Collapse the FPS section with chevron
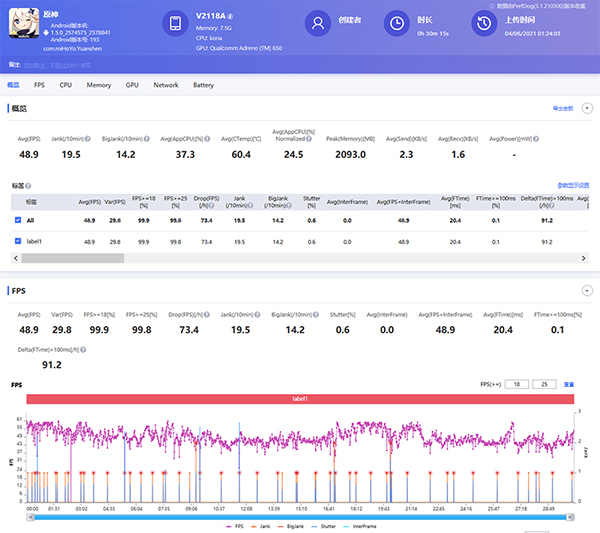 tap(586, 291)
